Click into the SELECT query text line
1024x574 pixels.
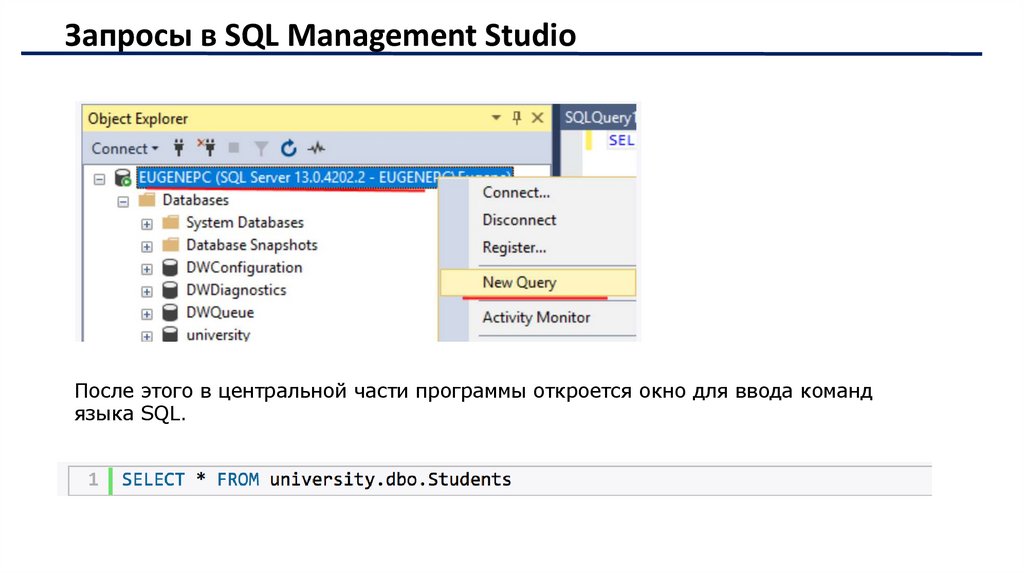[316, 480]
